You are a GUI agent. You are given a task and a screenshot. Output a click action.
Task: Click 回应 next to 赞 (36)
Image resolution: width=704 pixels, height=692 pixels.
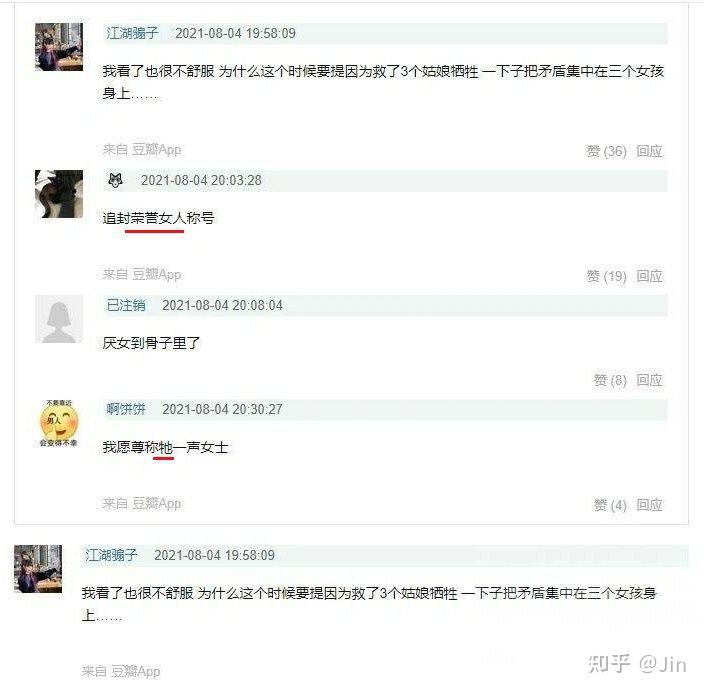tap(649, 151)
